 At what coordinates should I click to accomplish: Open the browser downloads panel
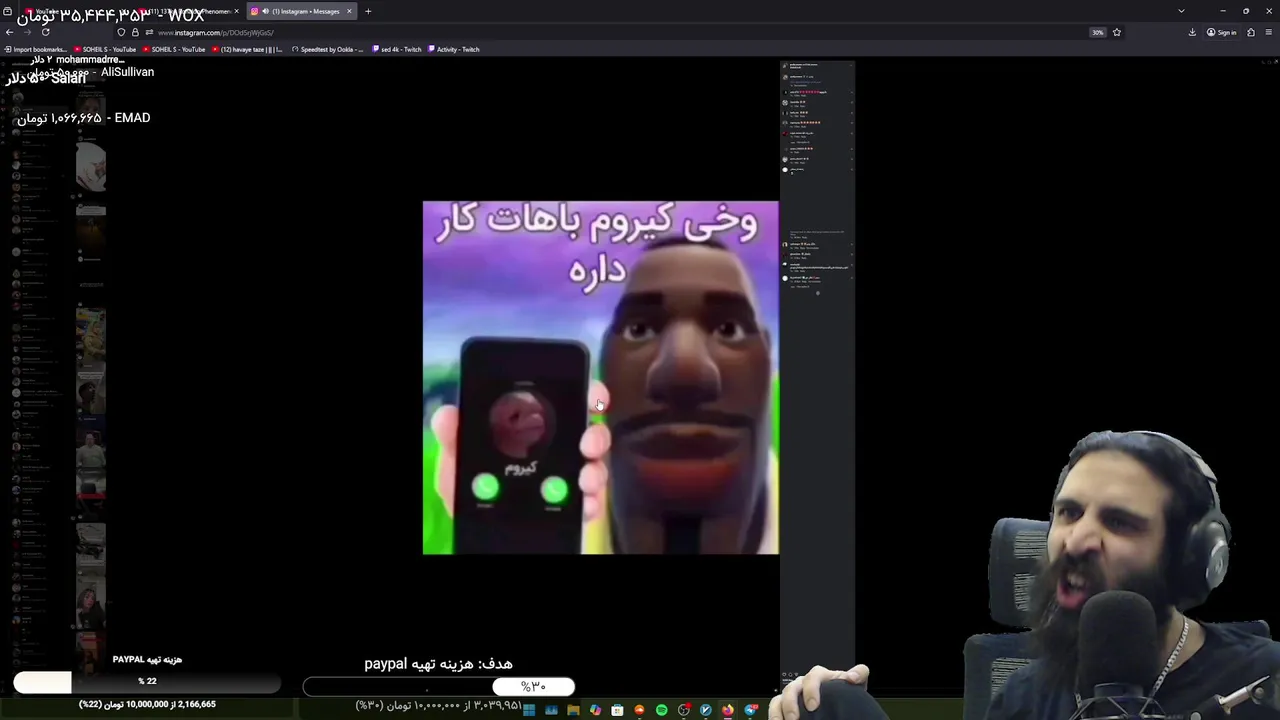coord(1192,32)
